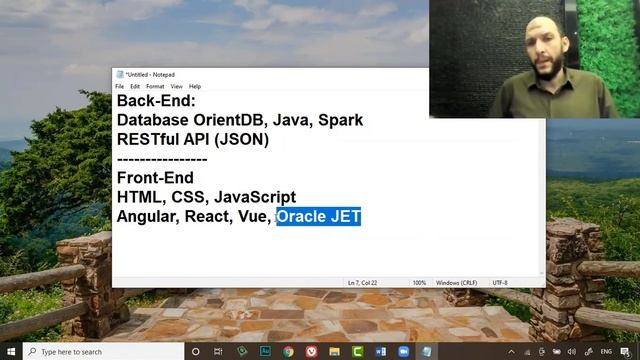Click 'Ln 7, Col 22' in the status bar
640x360 pixels.
click(362, 282)
